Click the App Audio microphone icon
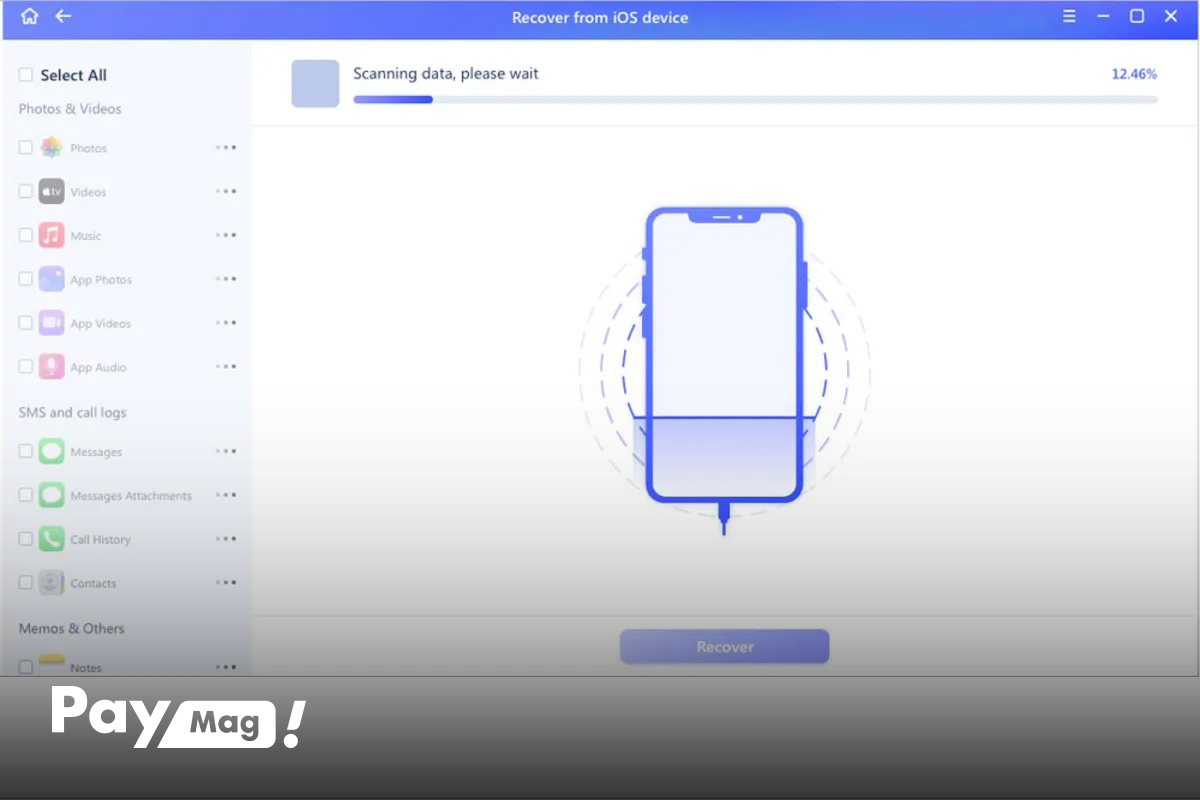The width and height of the screenshot is (1200, 800). point(51,367)
